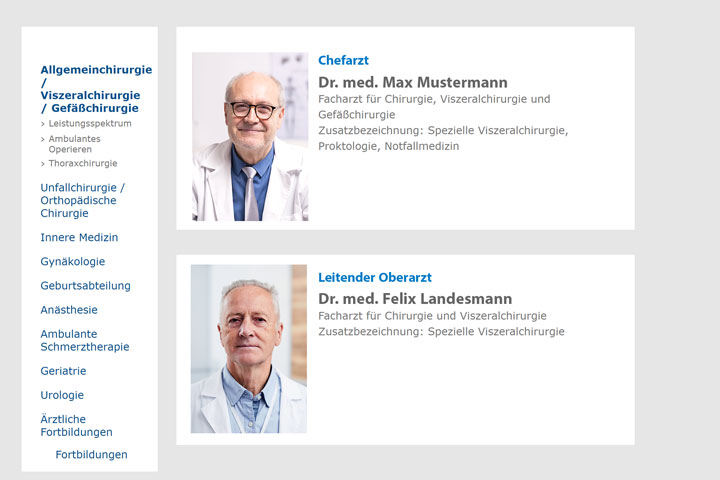Click the name Dr. med. Felix Landesmann
This screenshot has width=720, height=480.
[x=414, y=299]
